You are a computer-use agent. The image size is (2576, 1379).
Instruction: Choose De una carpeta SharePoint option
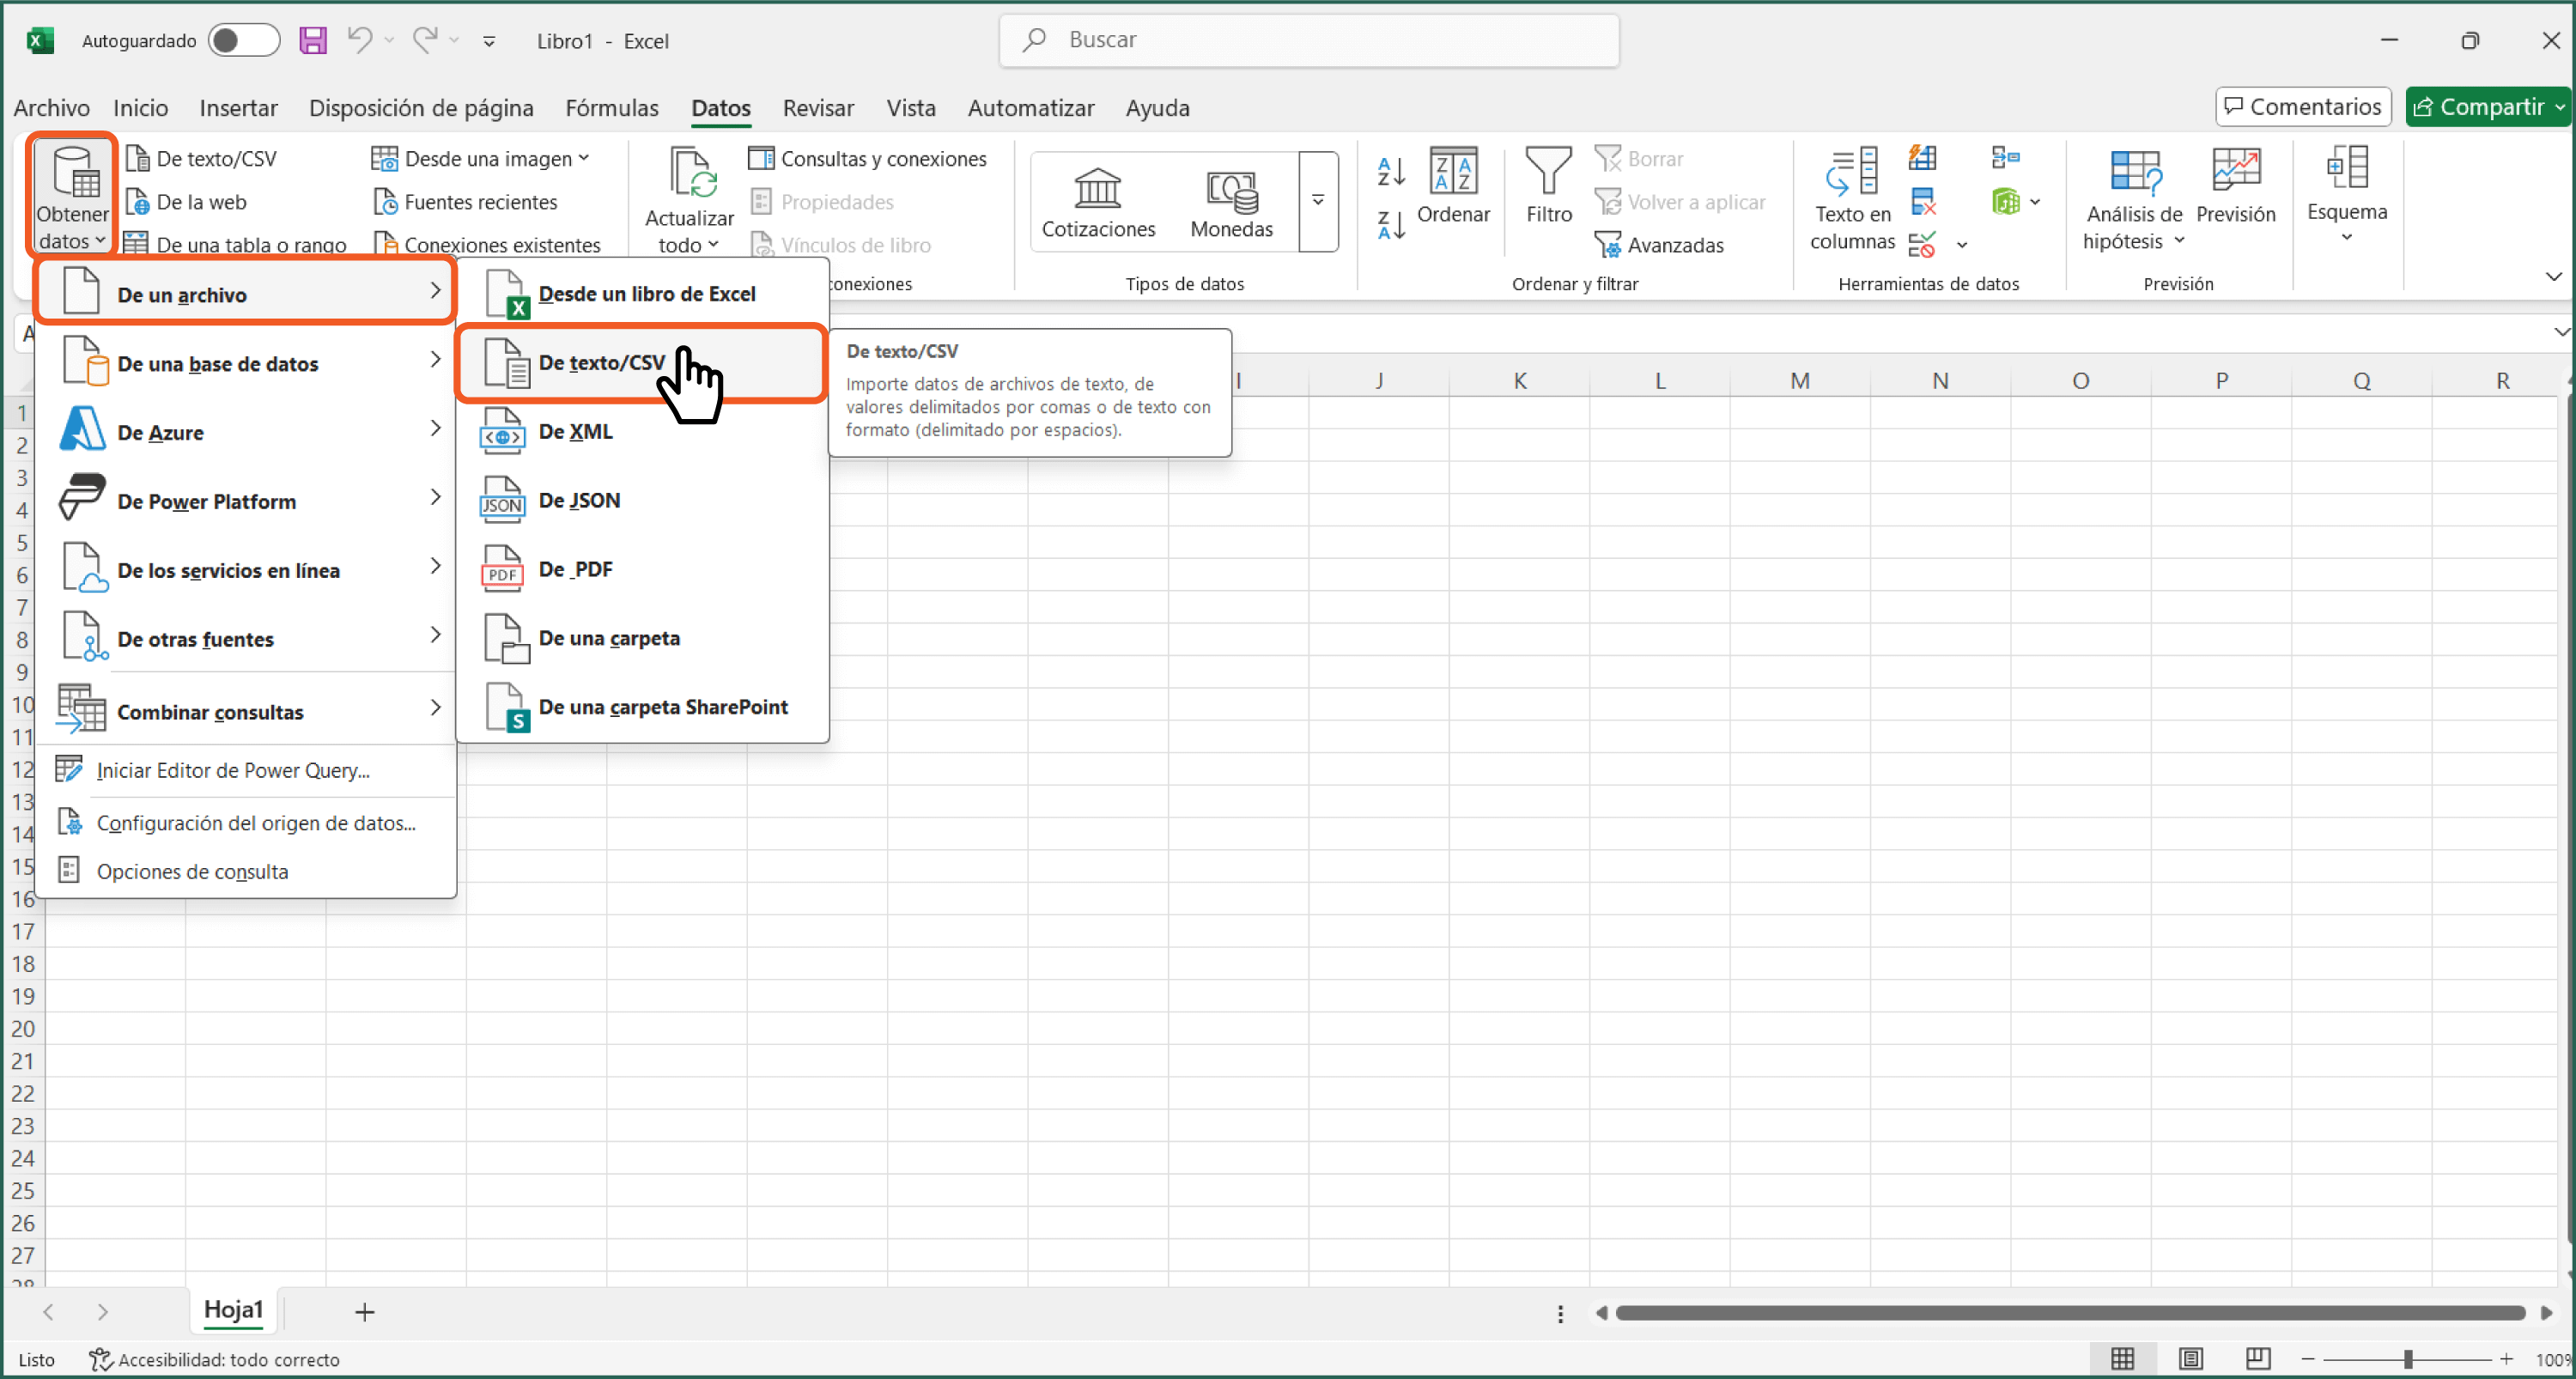point(642,707)
